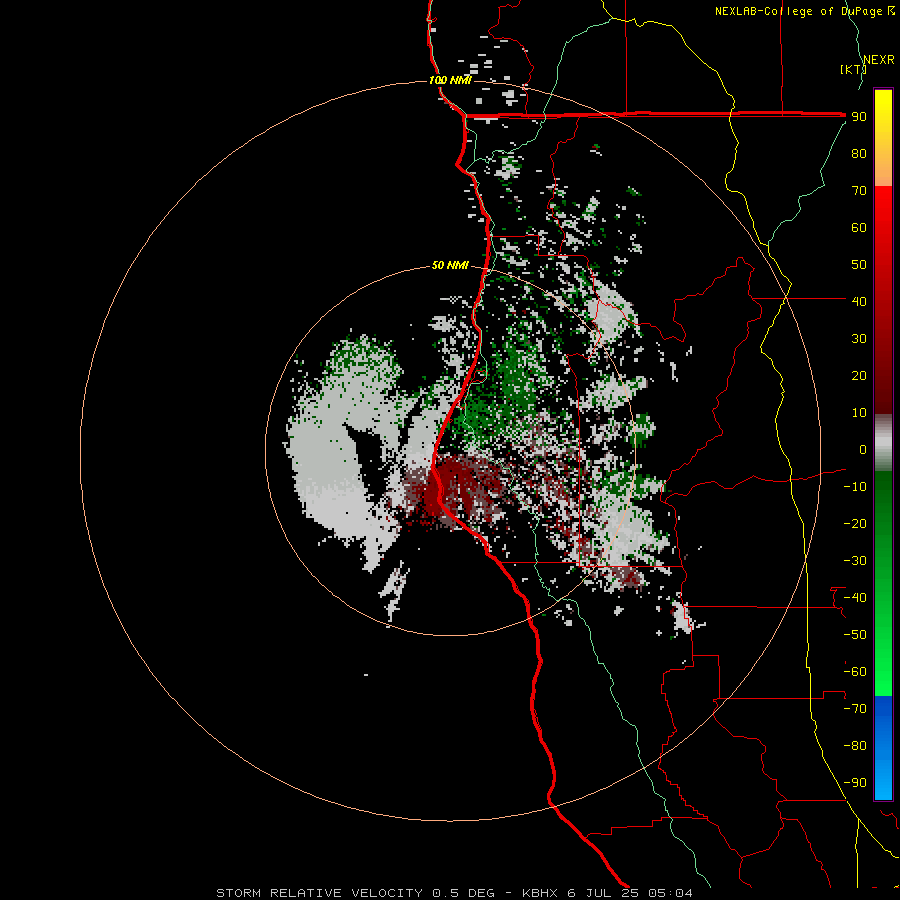Screen dimensions: 900x900
Task: Click the -10 value on the velocity scale
Action: click(855, 487)
